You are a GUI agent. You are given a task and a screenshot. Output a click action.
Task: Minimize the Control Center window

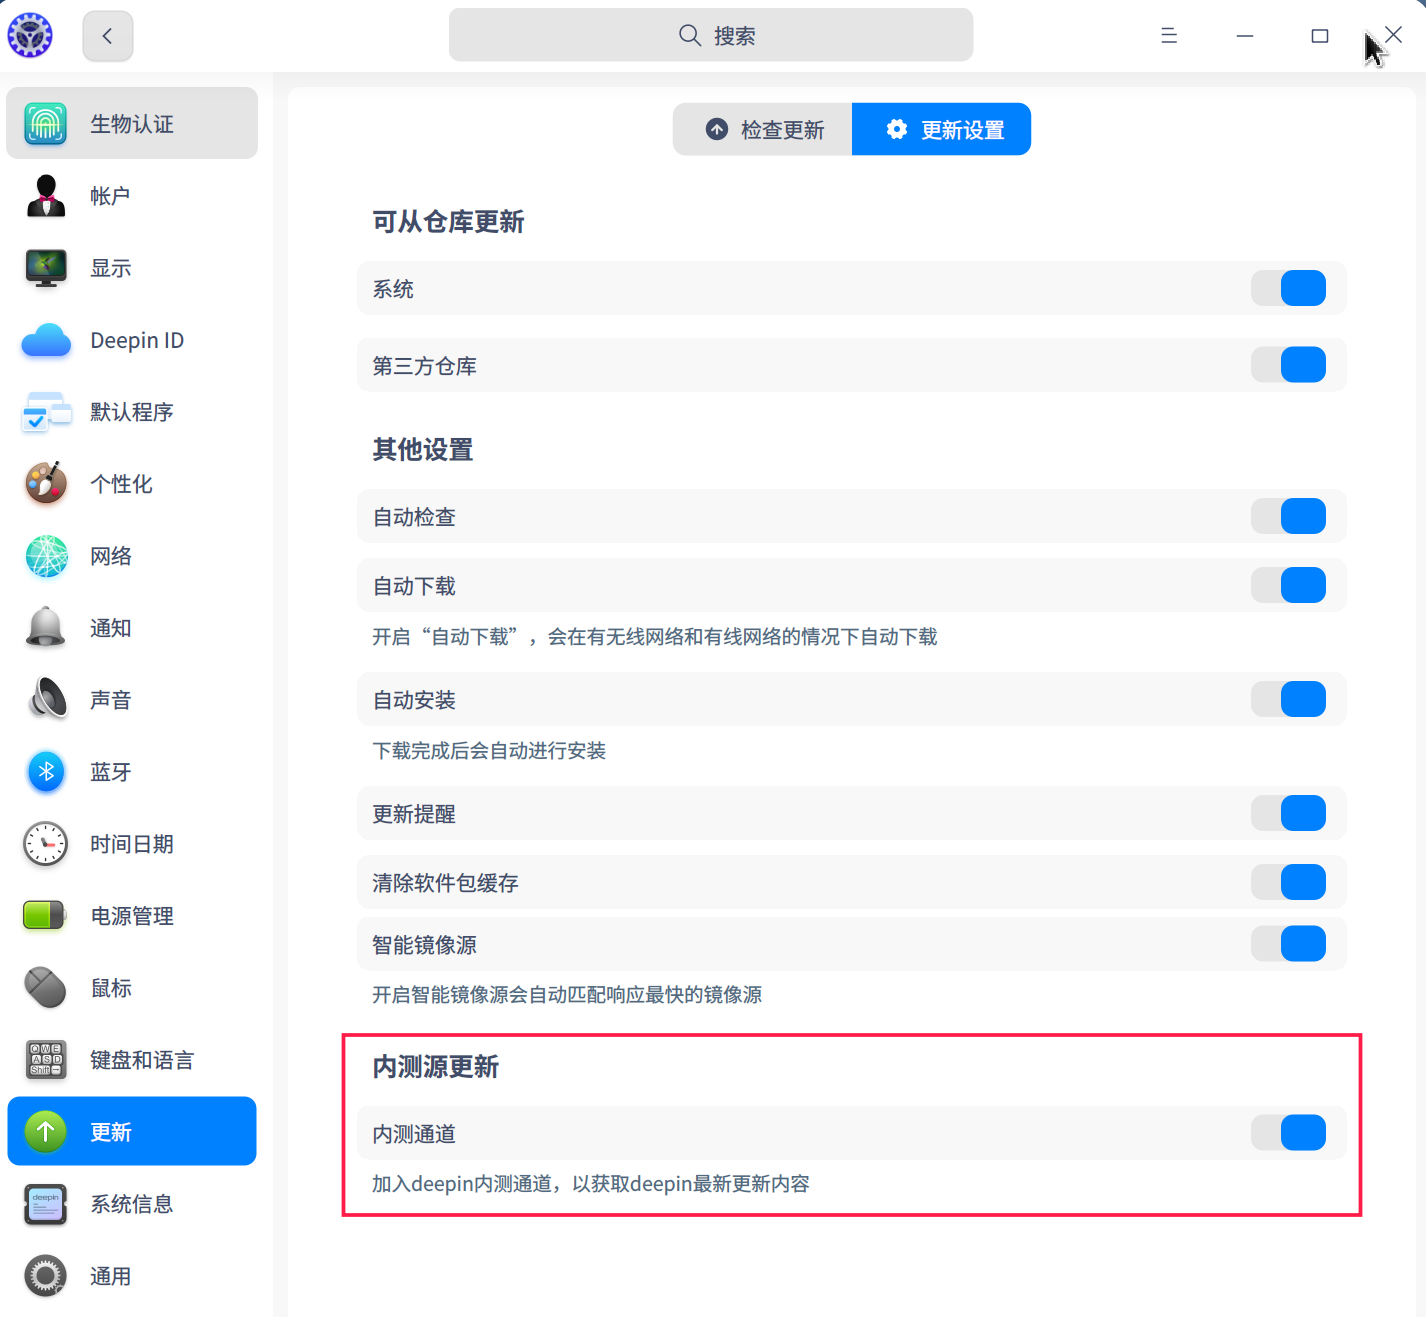tap(1245, 36)
